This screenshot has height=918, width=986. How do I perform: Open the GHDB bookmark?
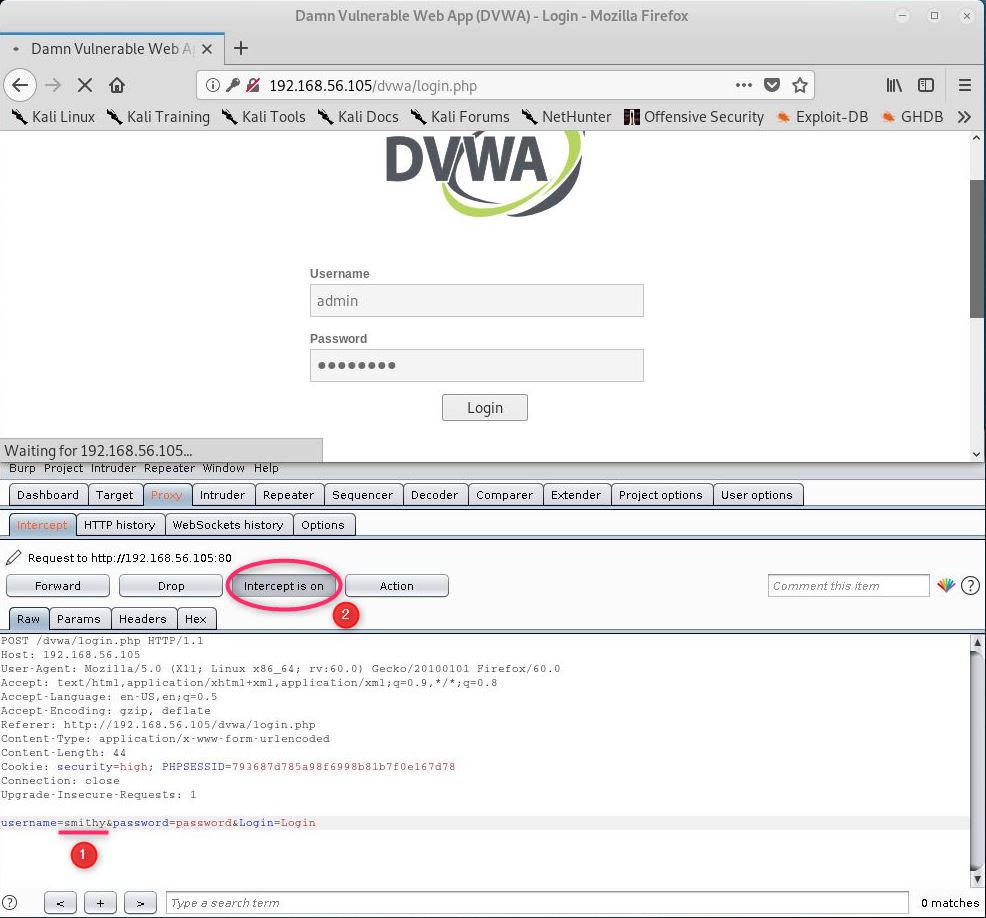912,117
